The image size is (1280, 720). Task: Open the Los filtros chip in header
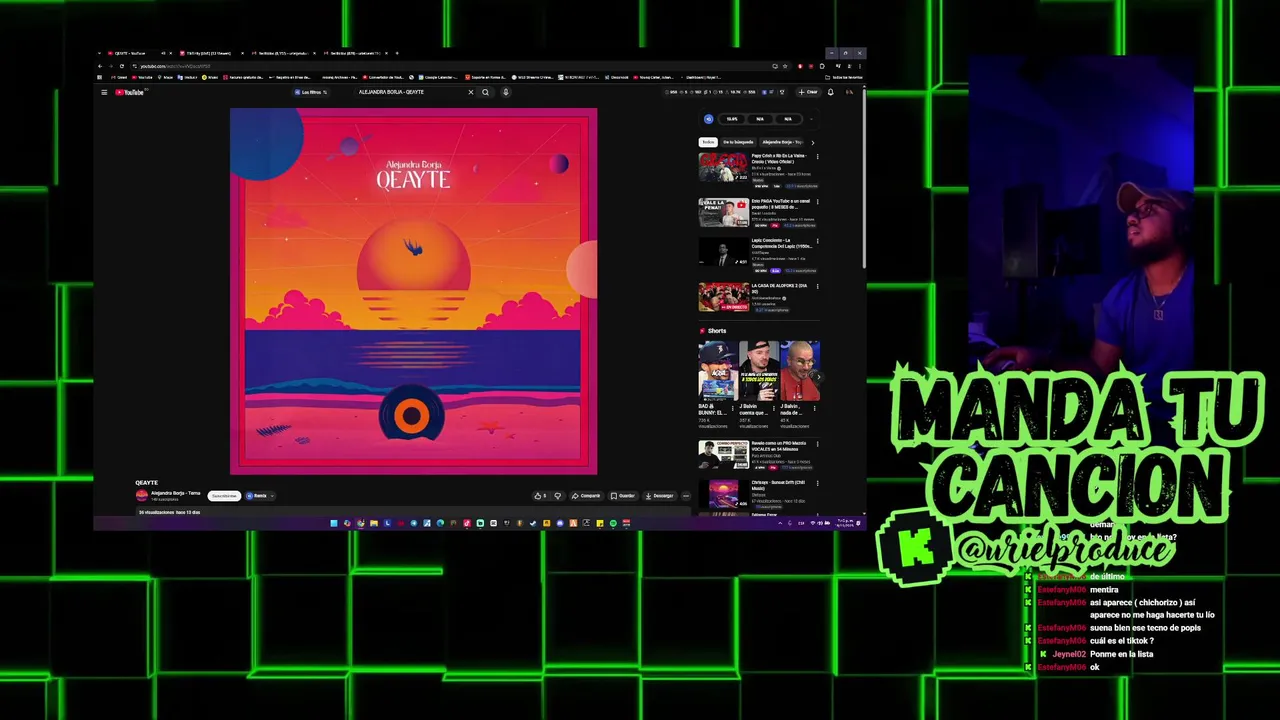[x=311, y=92]
